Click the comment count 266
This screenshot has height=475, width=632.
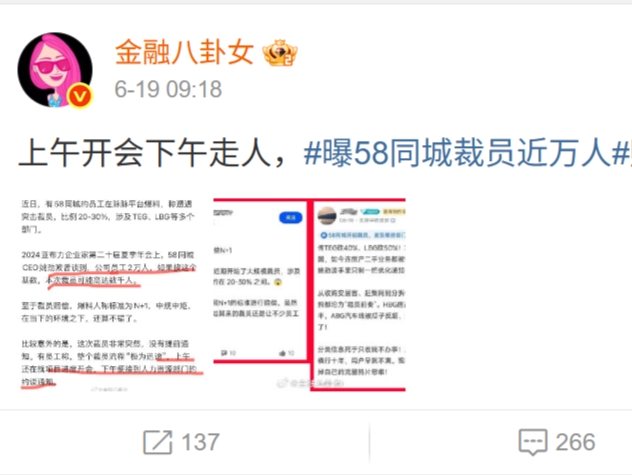tap(575, 442)
